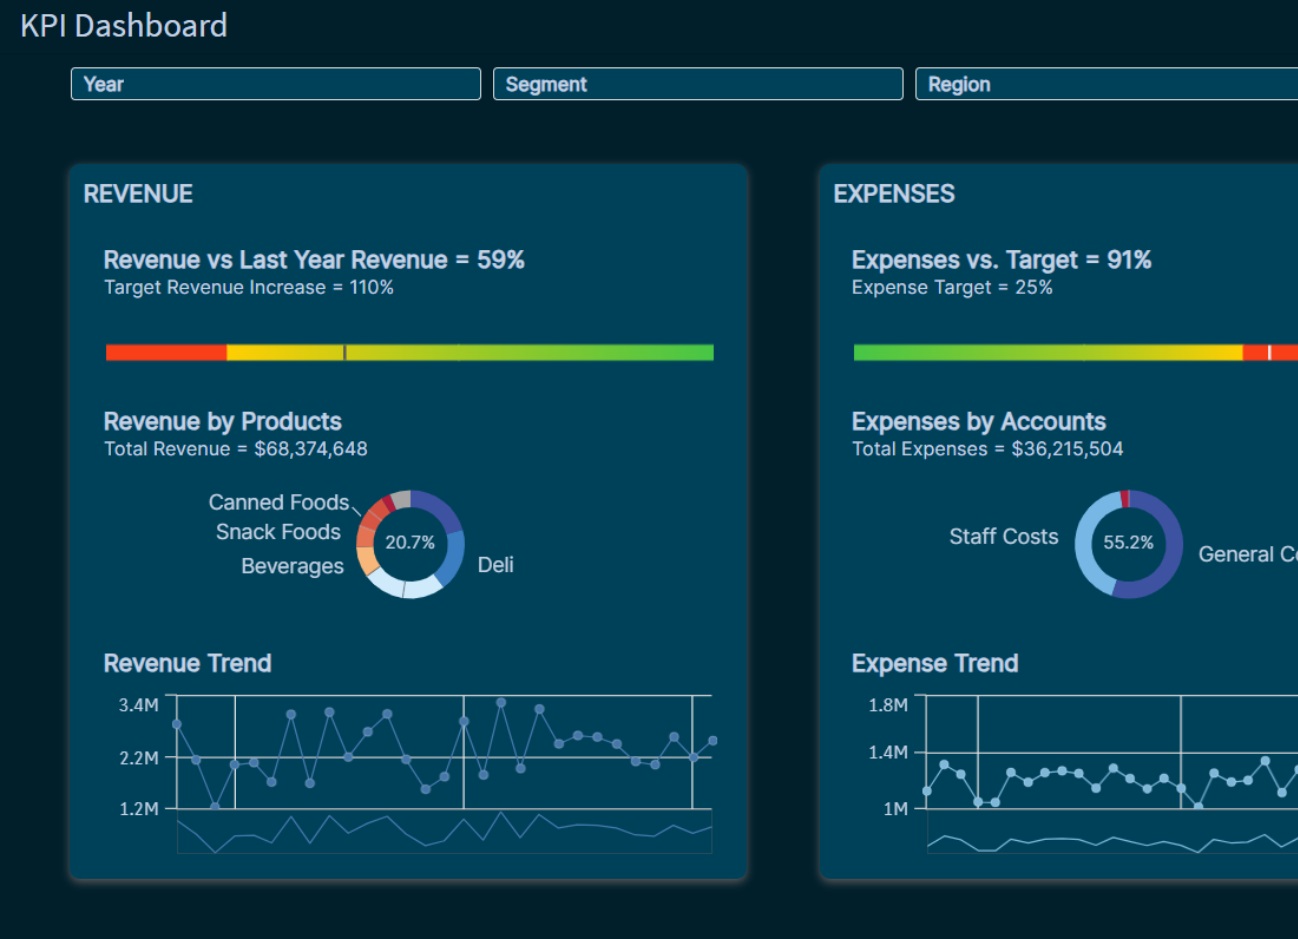The width and height of the screenshot is (1298, 939).
Task: Click the red segment of revenue gauge
Action: click(x=166, y=352)
